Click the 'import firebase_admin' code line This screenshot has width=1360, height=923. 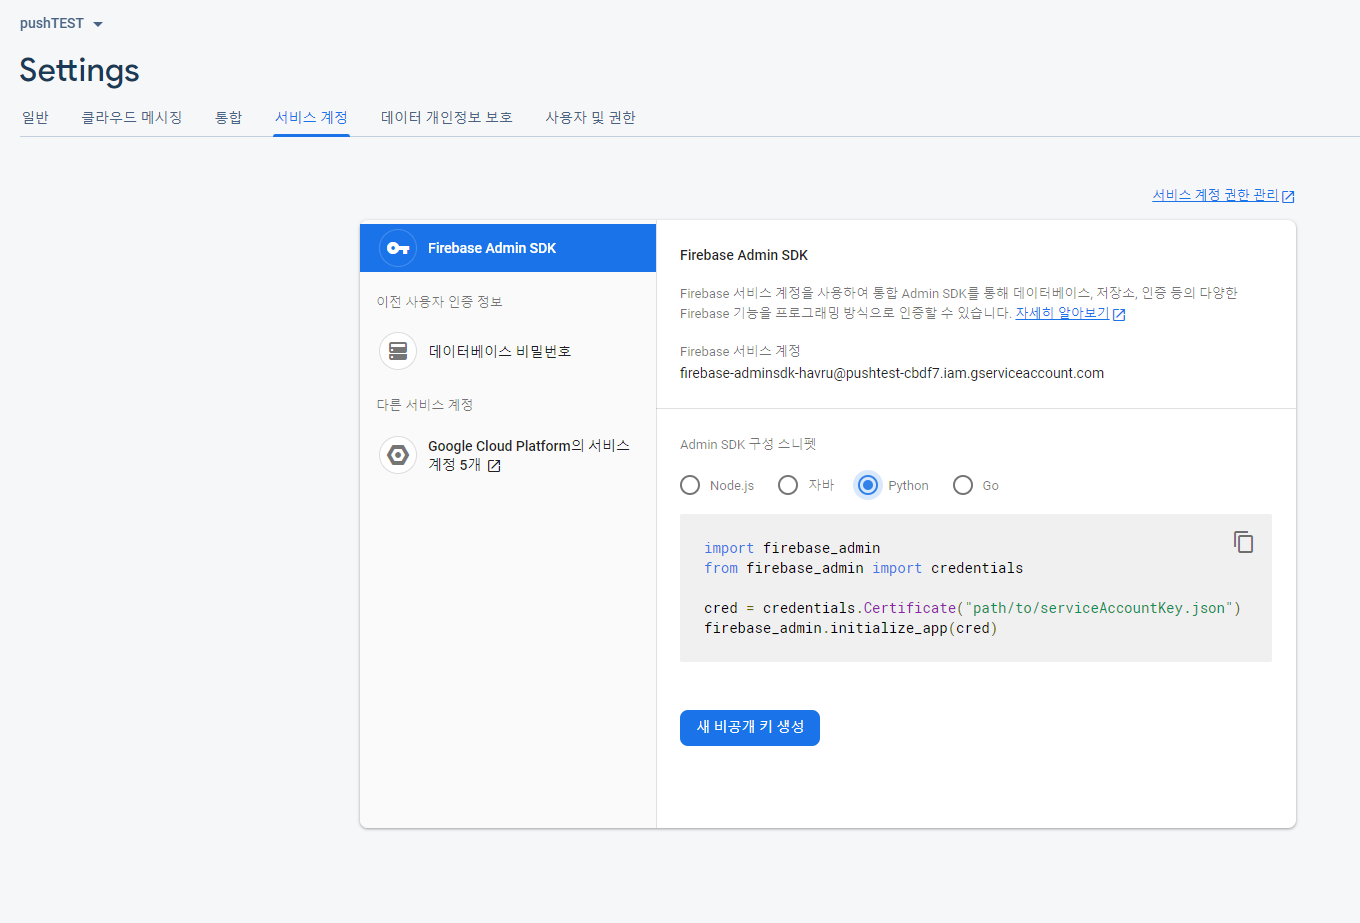point(792,548)
